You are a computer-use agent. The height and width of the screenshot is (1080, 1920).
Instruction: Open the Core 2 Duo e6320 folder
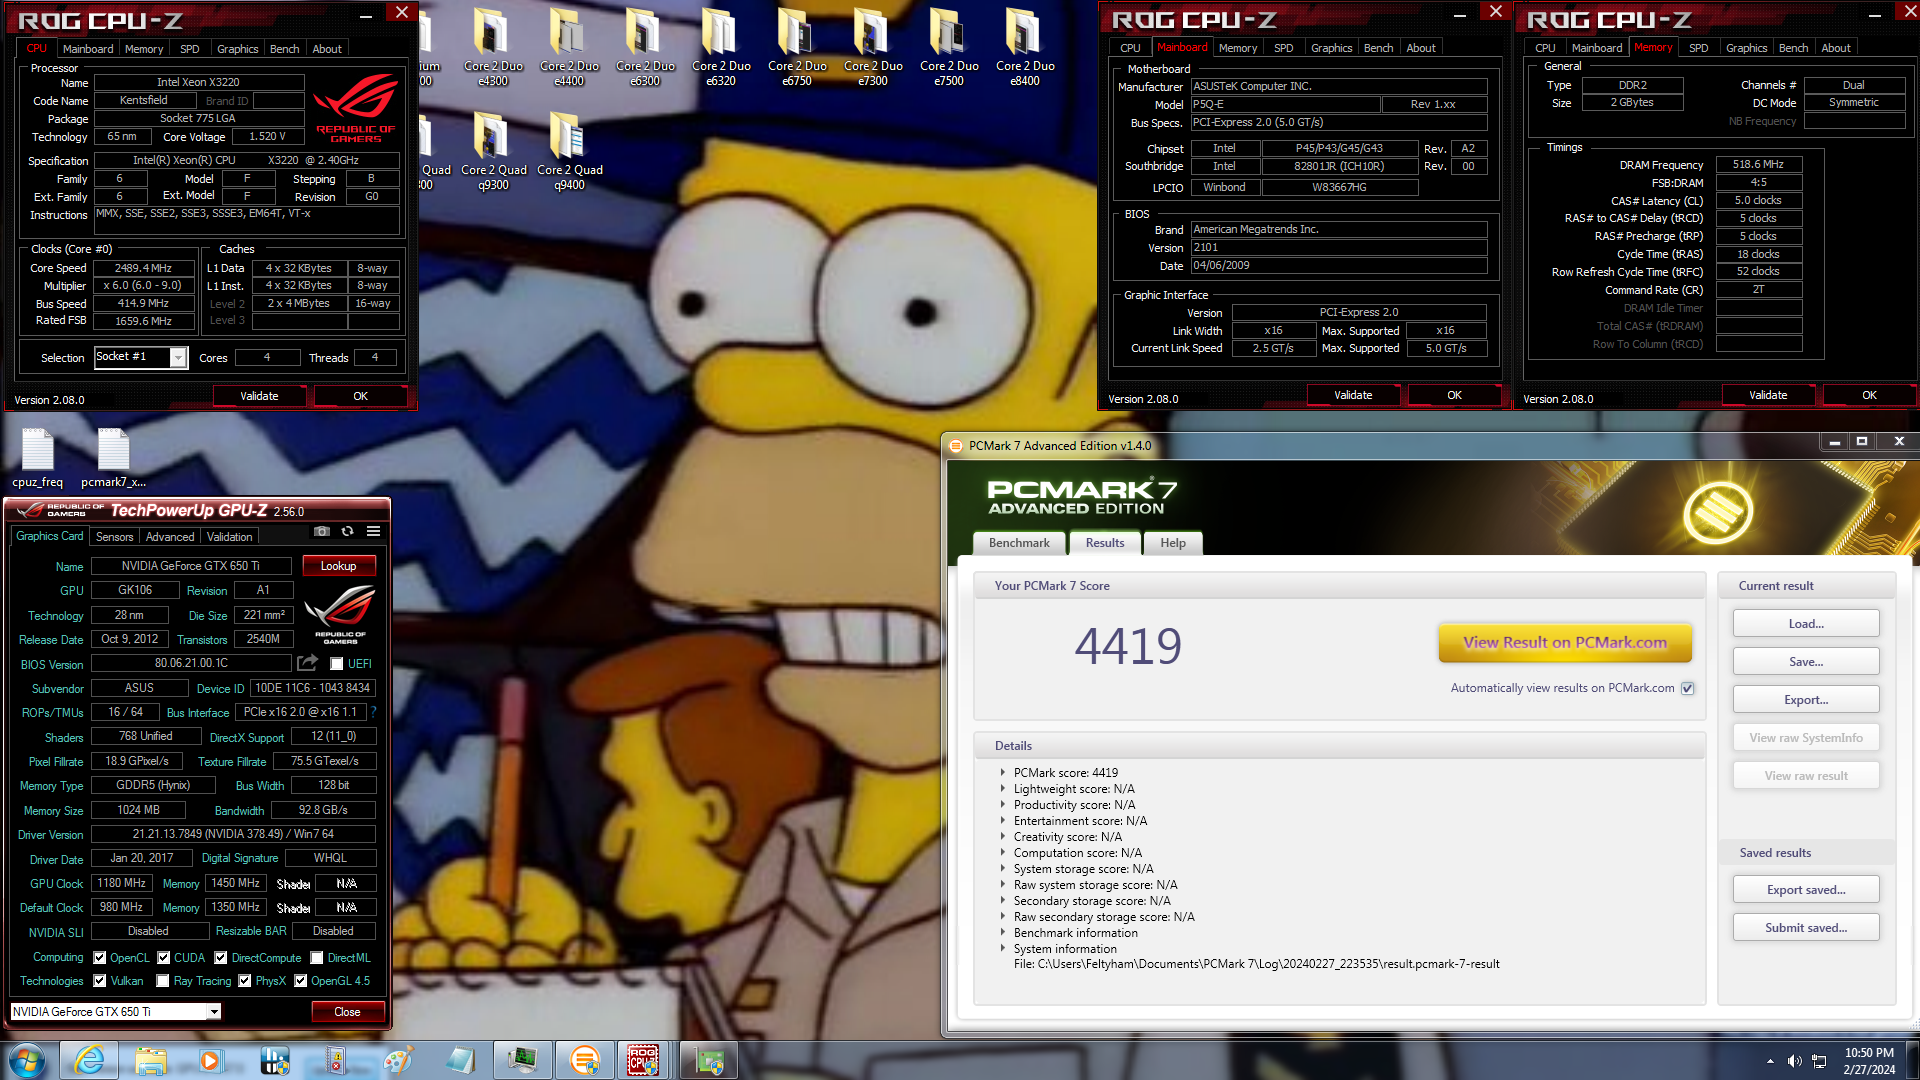point(720,46)
